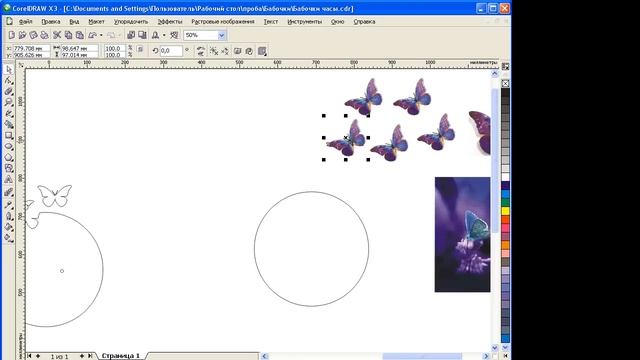Click the No Color swatch with X

click(505, 83)
